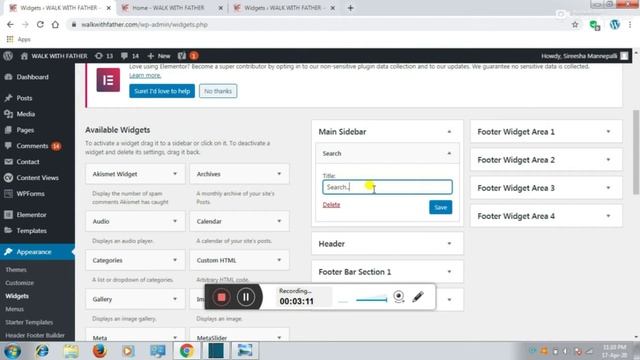Save the Search widget
Viewport: 640px width, 360px height.
pyautogui.click(x=440, y=207)
